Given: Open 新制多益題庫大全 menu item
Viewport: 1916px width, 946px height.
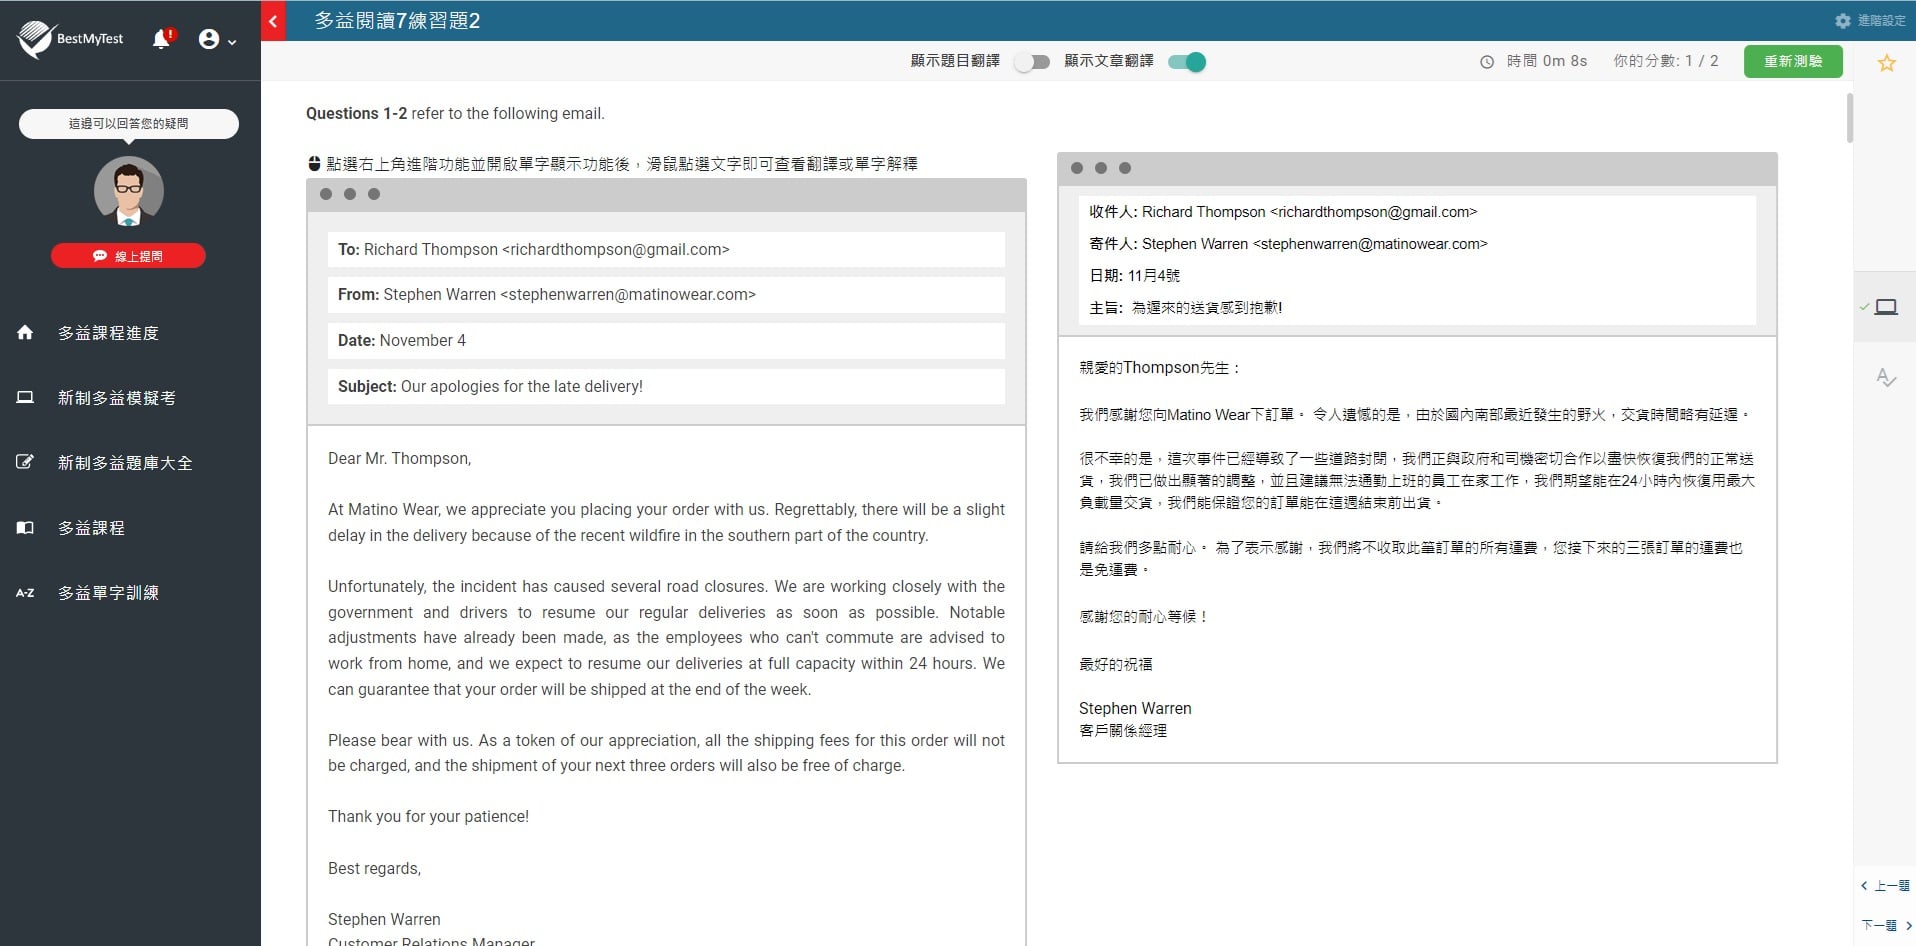Looking at the screenshot, I should point(125,463).
